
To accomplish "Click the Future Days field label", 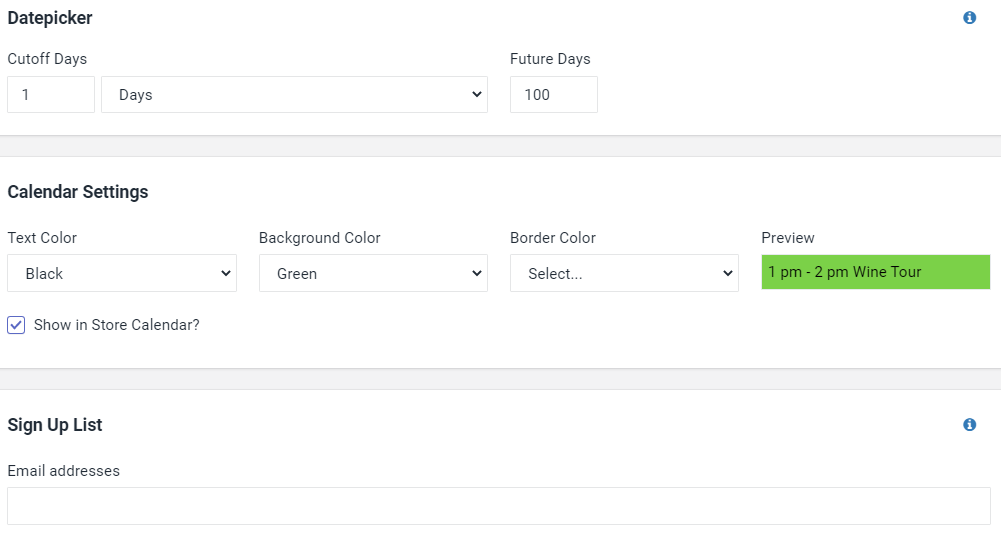I will 550,59.
